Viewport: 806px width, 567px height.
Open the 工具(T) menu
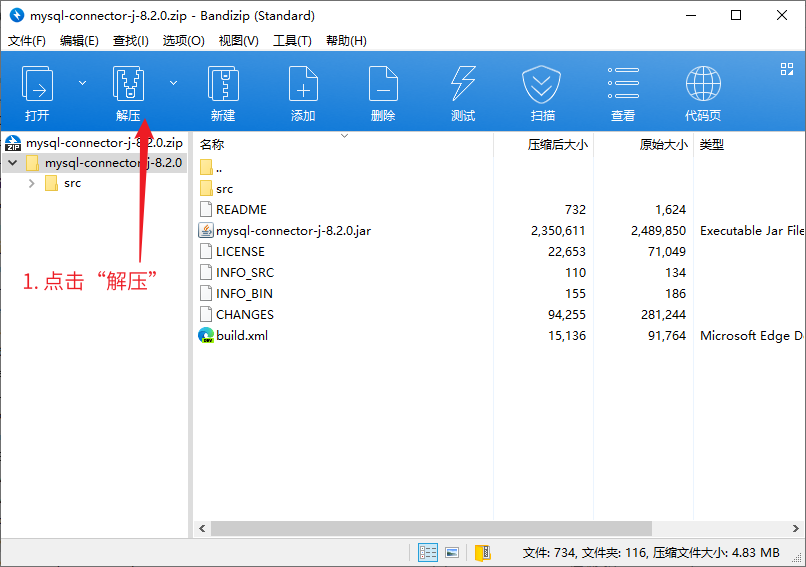coord(292,41)
